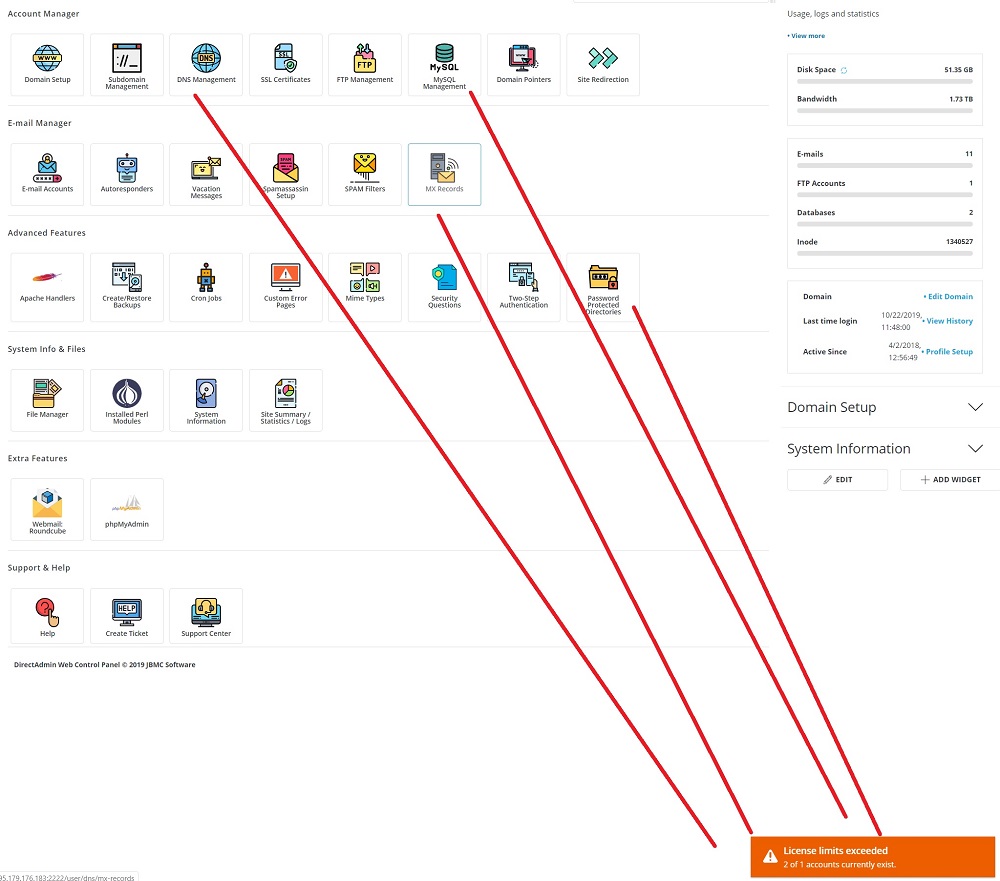1000x881 pixels.
Task: Open DNS Management
Action: coord(206,64)
